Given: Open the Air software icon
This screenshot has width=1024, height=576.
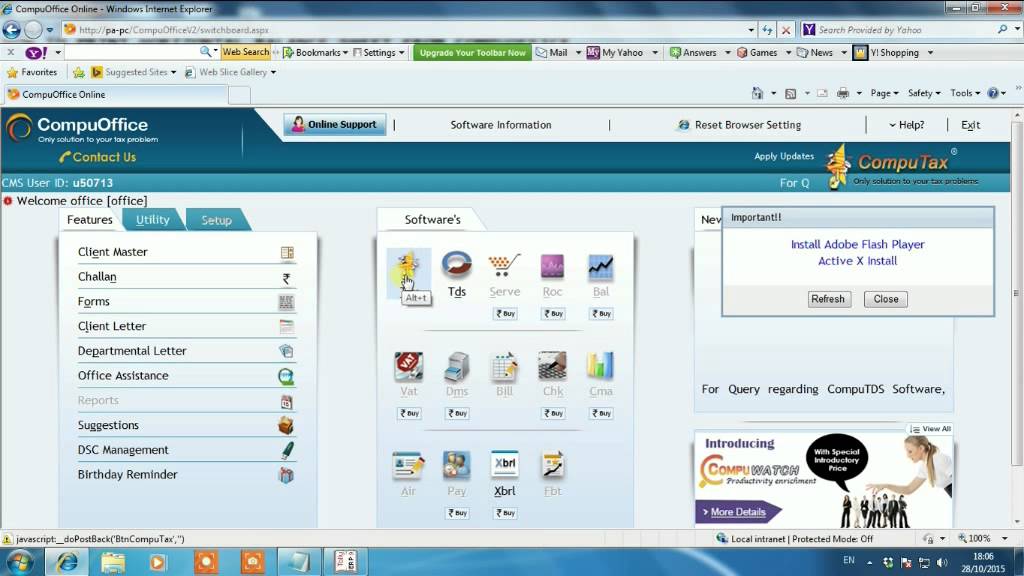Looking at the screenshot, I should point(409,466).
